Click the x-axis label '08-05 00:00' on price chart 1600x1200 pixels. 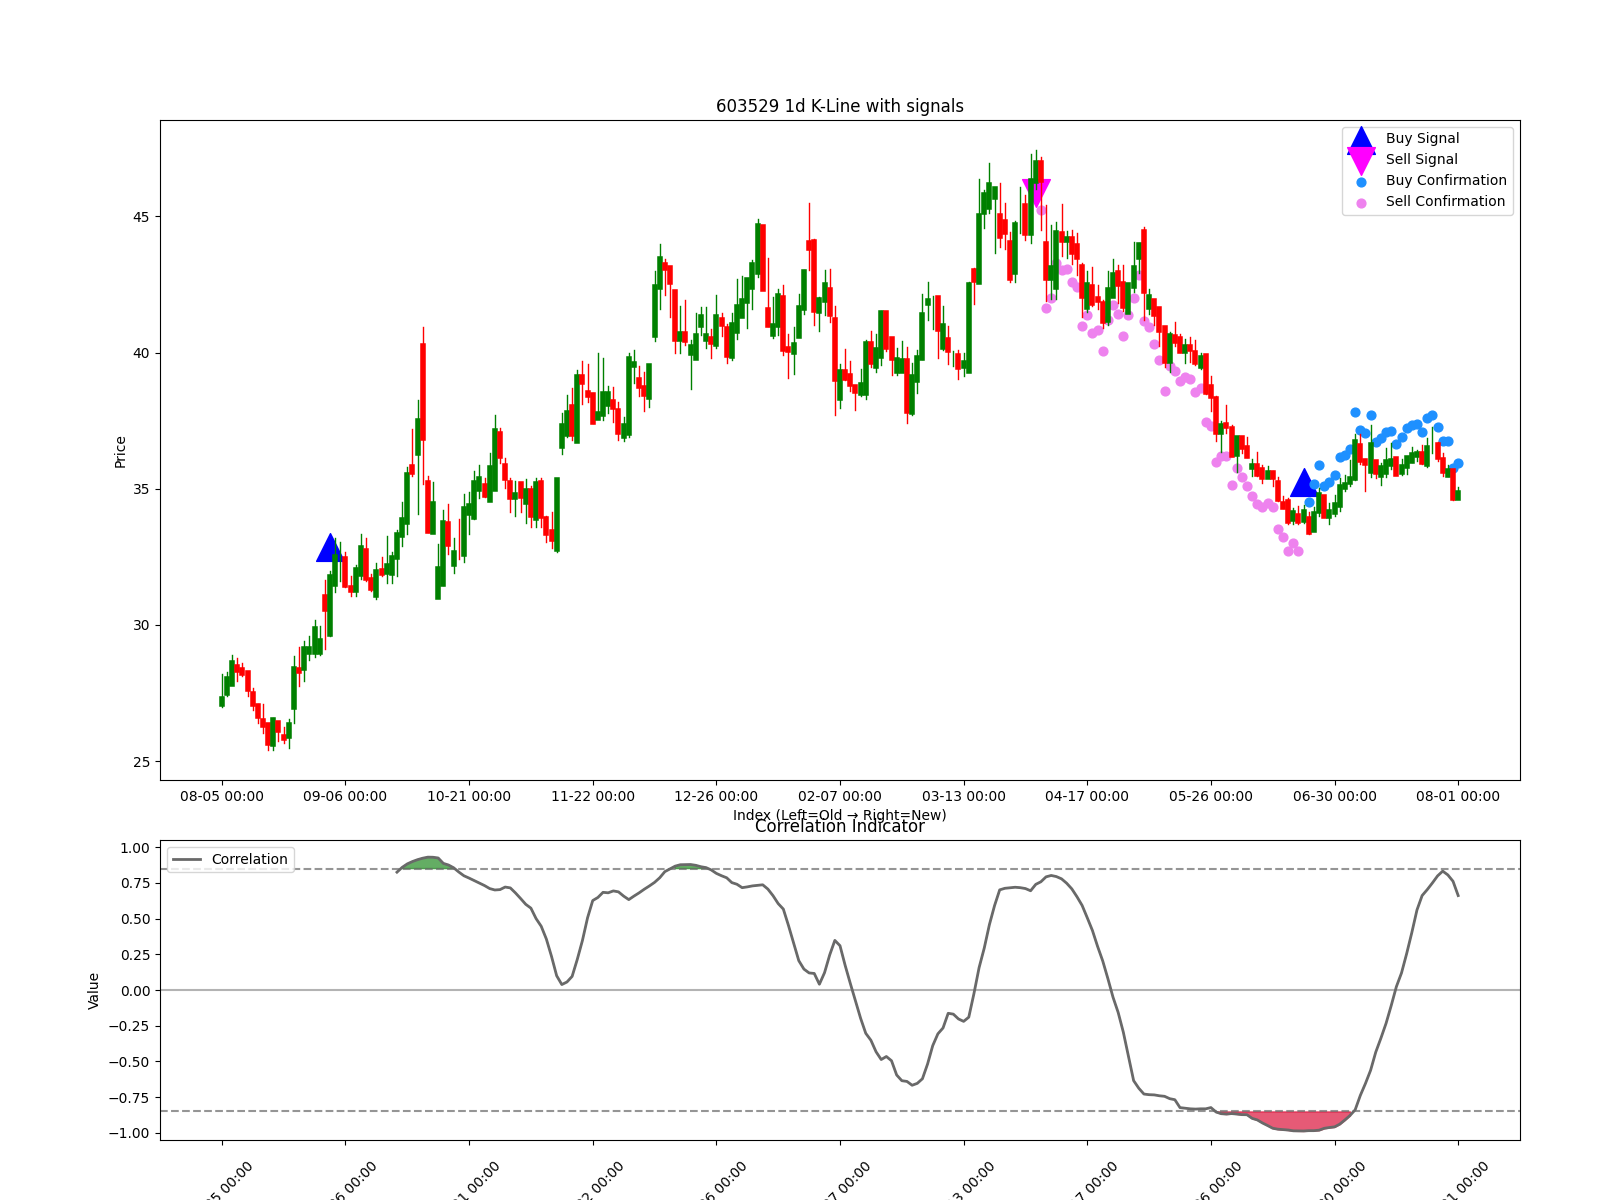pos(222,796)
